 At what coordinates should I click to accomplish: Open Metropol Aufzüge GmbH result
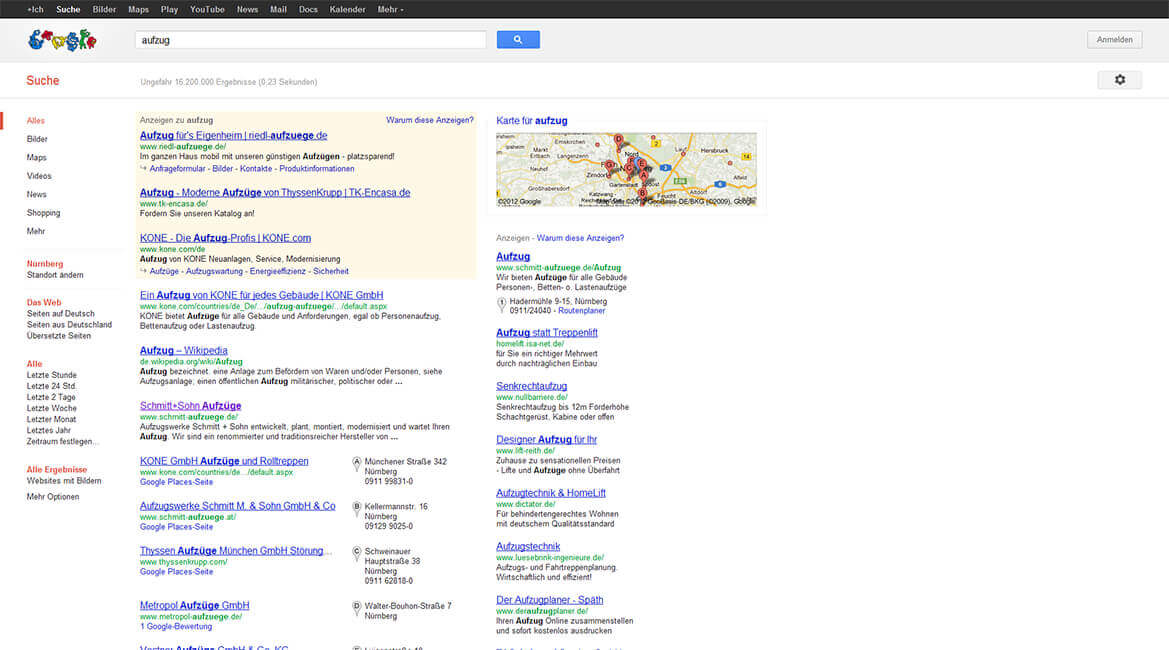coord(195,606)
